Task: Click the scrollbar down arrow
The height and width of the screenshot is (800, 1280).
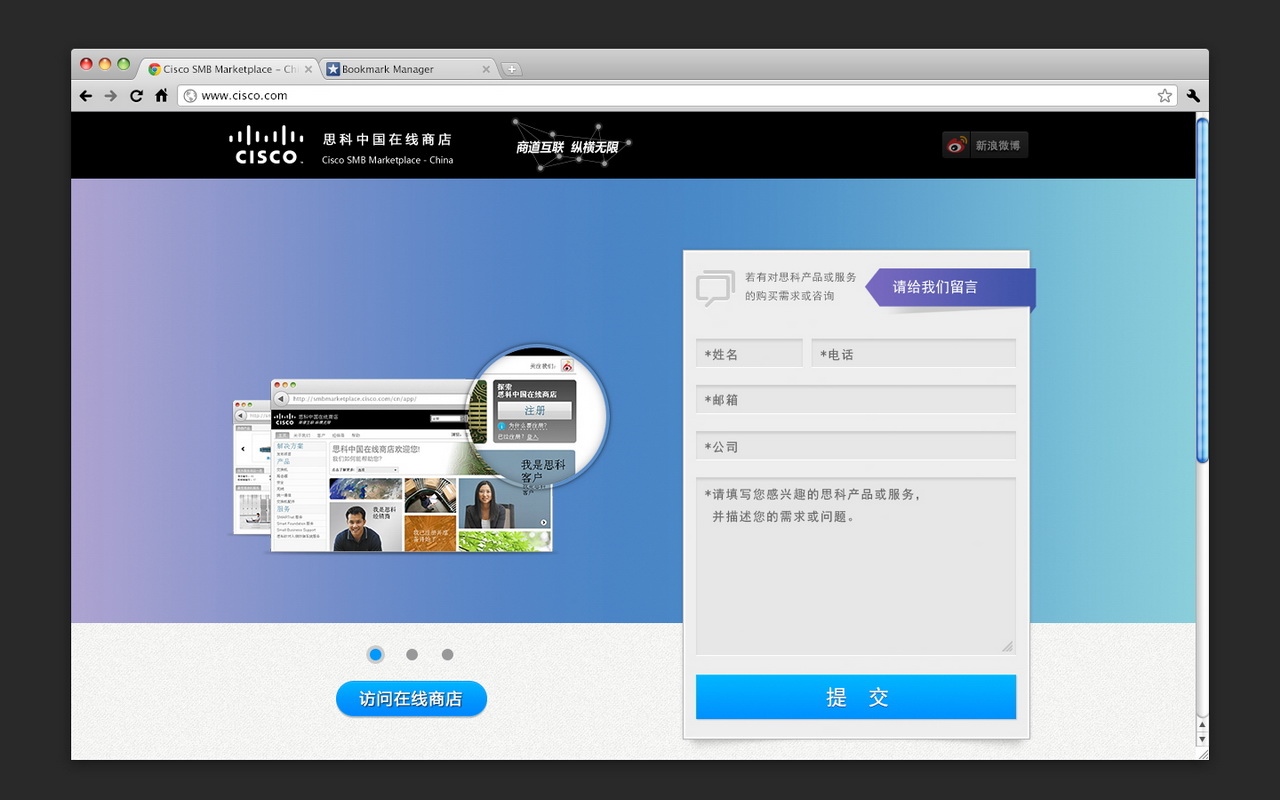Action: tap(1202, 739)
